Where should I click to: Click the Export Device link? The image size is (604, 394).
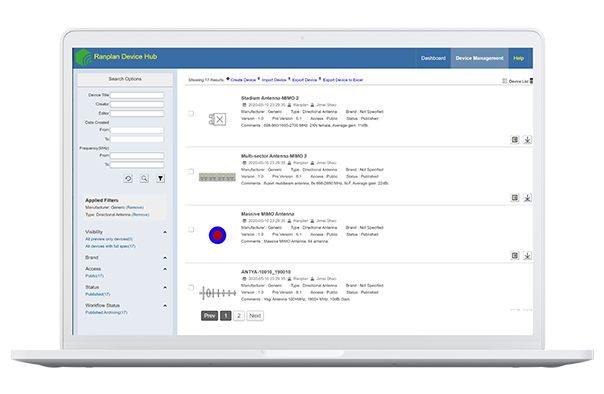pyautogui.click(x=304, y=80)
